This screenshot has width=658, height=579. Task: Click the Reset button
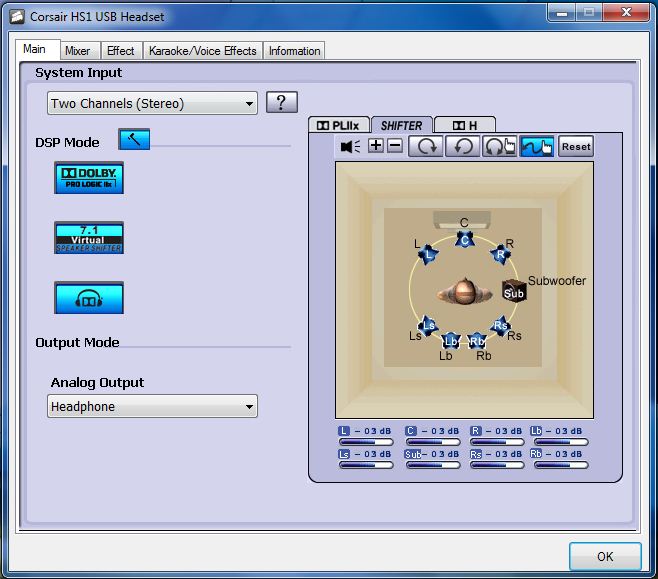click(x=576, y=146)
